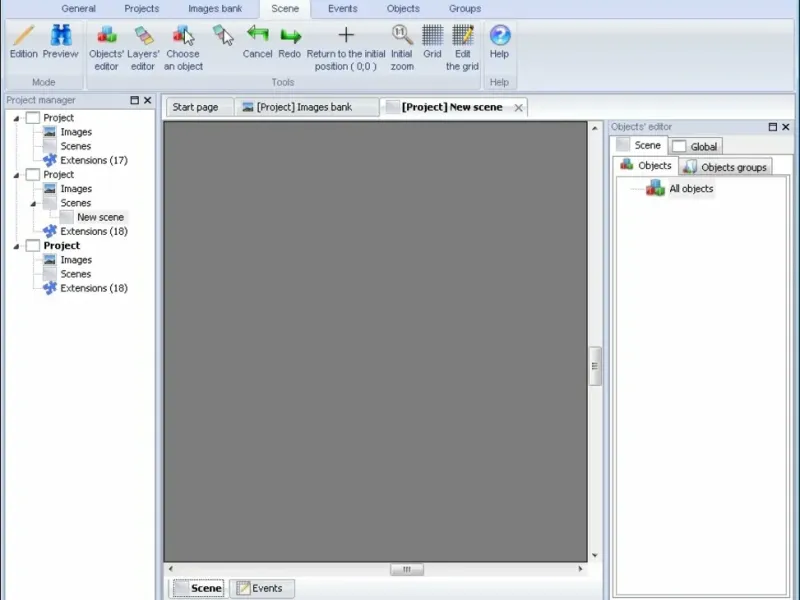Collapse the second Project tree node
This screenshot has height=600, width=800.
click(16, 175)
